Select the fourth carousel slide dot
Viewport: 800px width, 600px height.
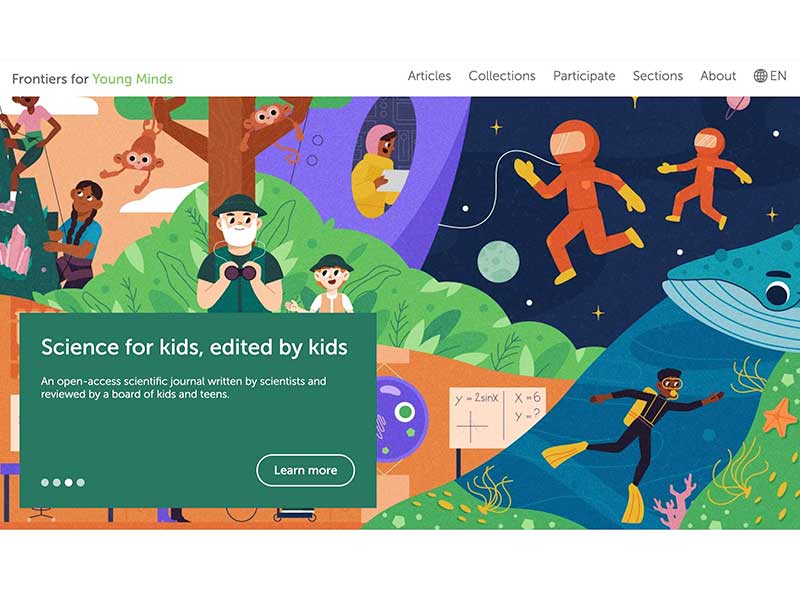tap(81, 482)
